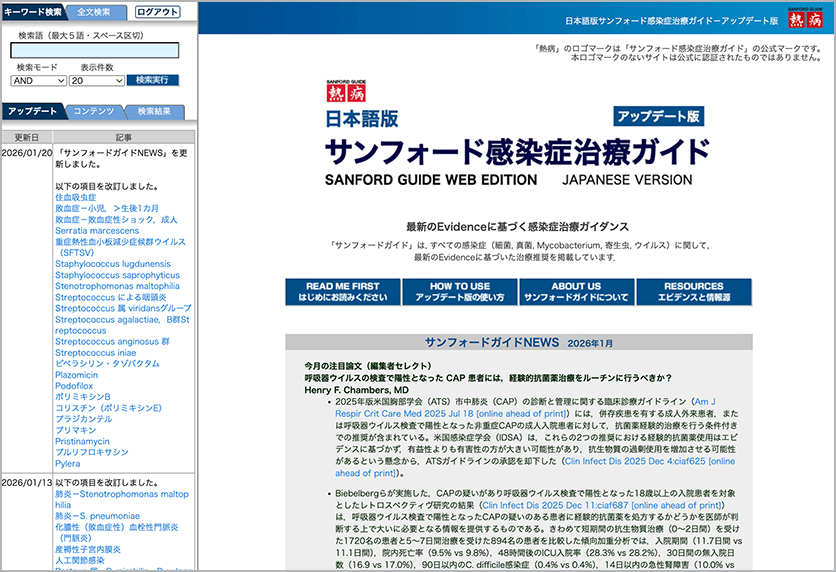Open the 産褥性子宮内膜炎 link

click(x=88, y=549)
